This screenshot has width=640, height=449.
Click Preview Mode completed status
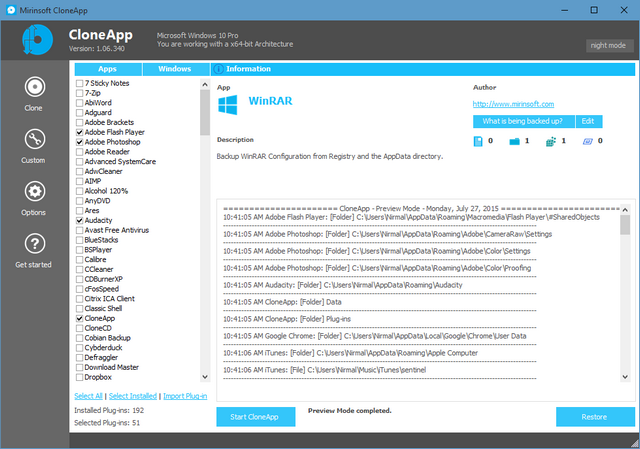350,411
